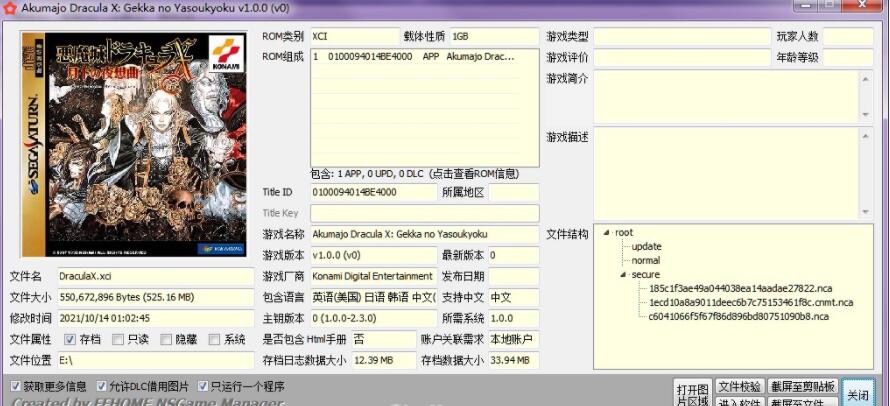Click the 主钥版本 field
The image size is (890, 406).
(374, 318)
